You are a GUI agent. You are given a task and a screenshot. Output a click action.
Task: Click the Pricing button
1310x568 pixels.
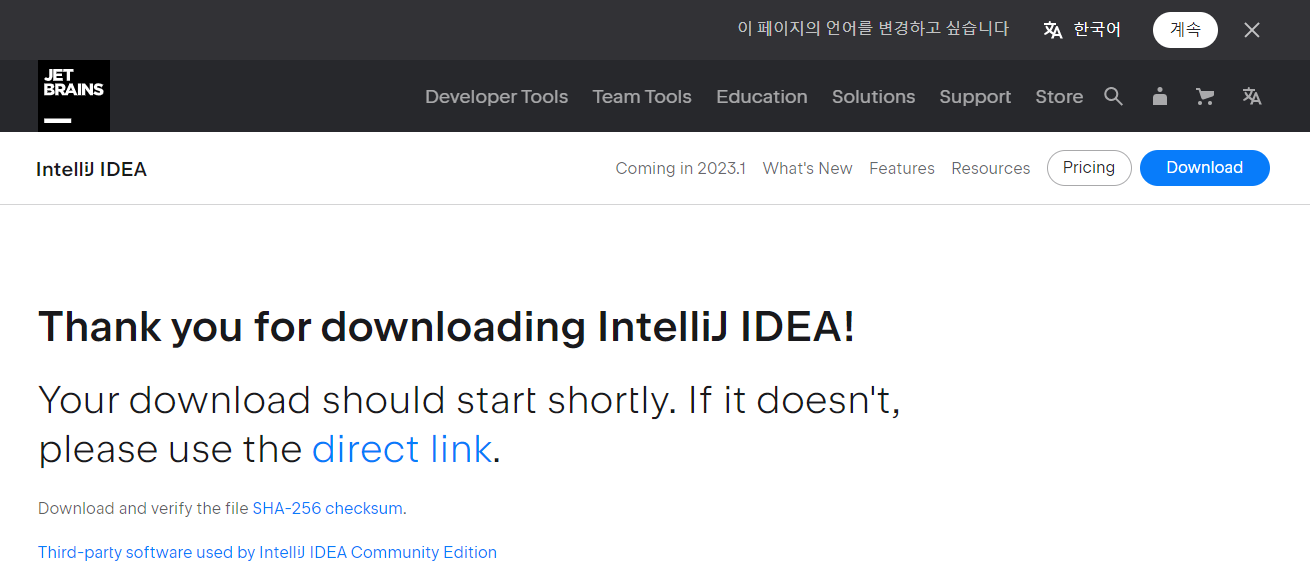click(1089, 168)
